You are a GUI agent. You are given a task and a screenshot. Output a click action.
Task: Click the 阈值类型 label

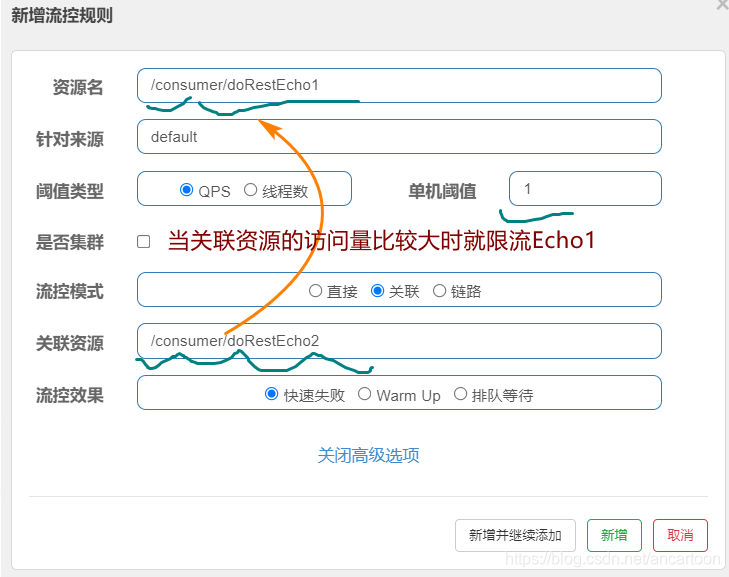pyautogui.click(x=70, y=191)
